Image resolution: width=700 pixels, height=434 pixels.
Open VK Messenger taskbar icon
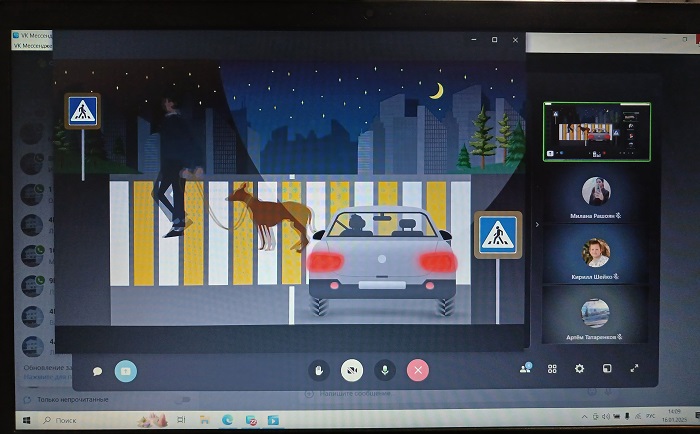251,420
